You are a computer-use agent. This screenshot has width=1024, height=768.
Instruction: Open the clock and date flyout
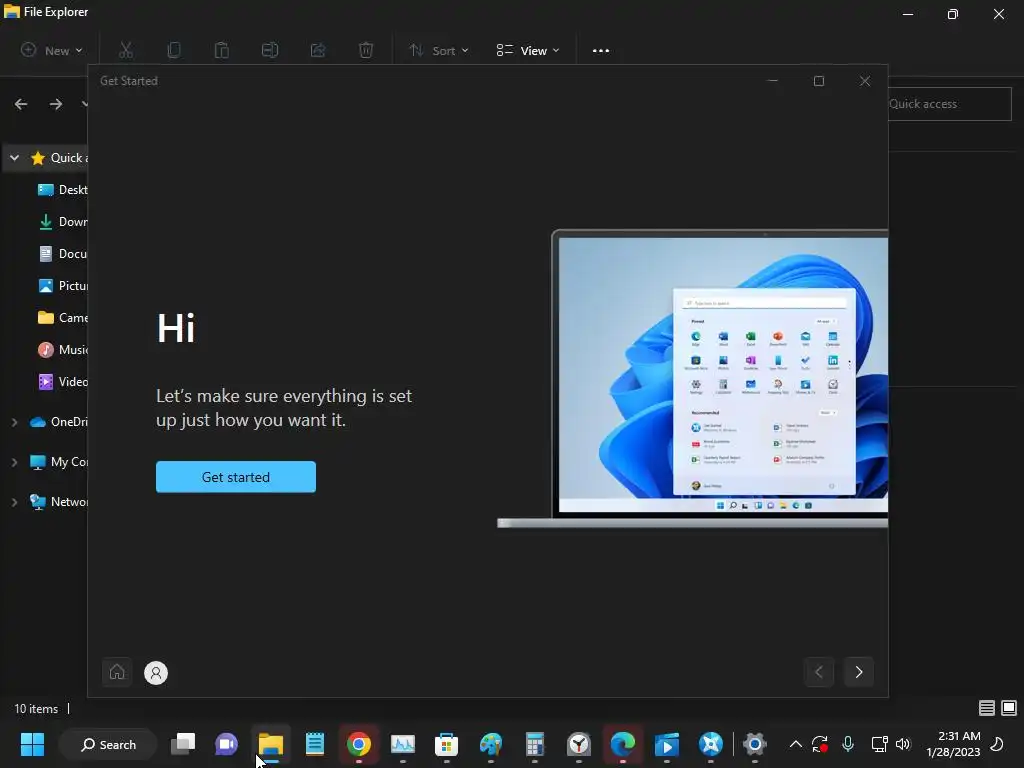[953, 744]
